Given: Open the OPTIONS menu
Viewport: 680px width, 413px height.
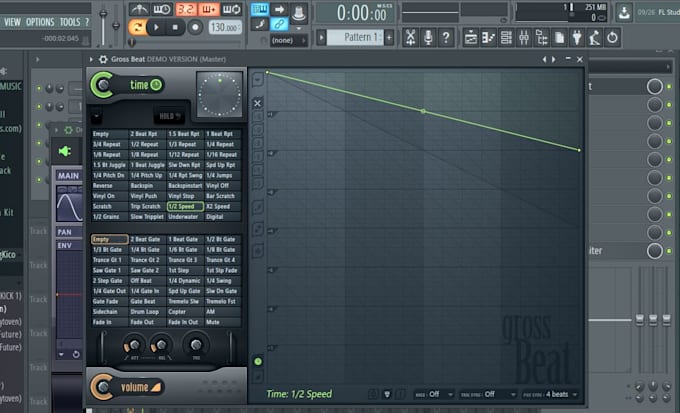Looking at the screenshot, I should (40, 22).
